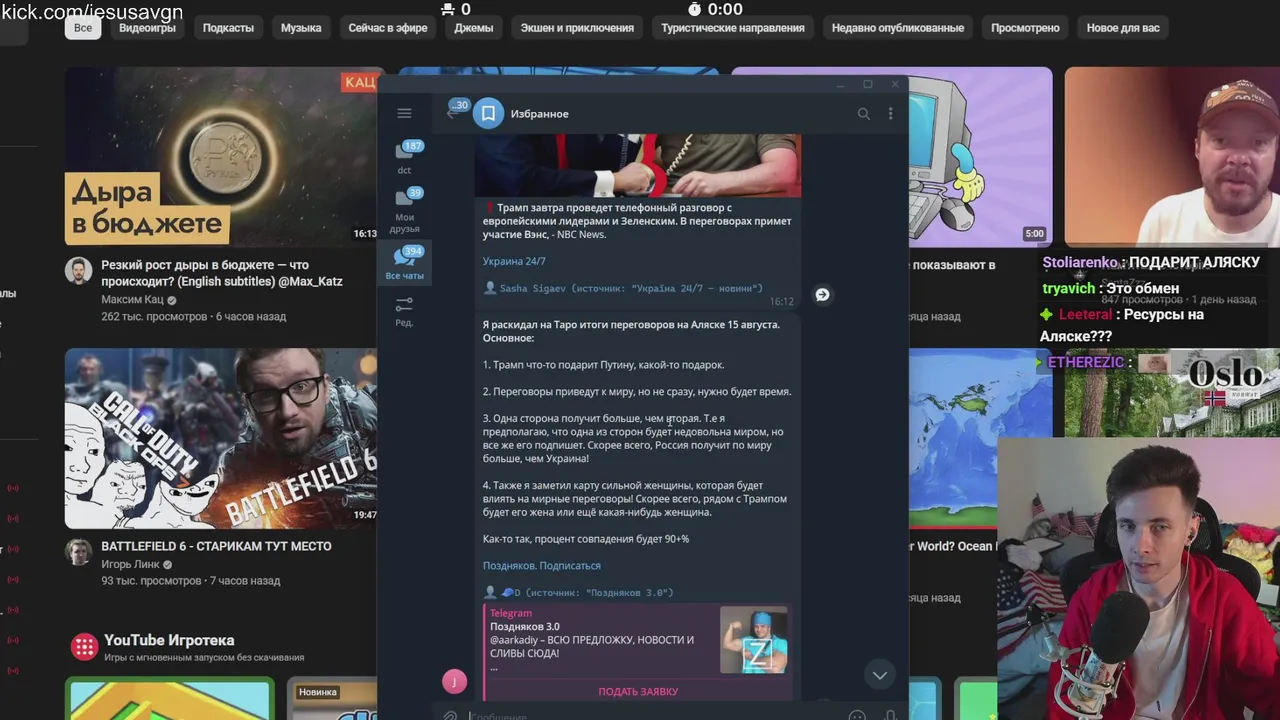This screenshot has height=720, width=1280.
Task: Go to Игорь Линк channel name link
Action: point(130,564)
